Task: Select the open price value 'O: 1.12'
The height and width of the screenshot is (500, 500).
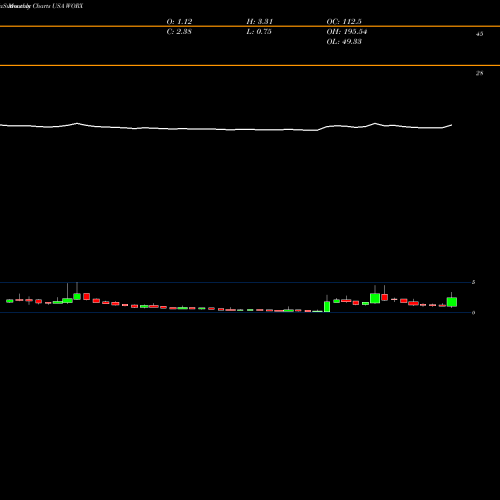Action: (179, 22)
